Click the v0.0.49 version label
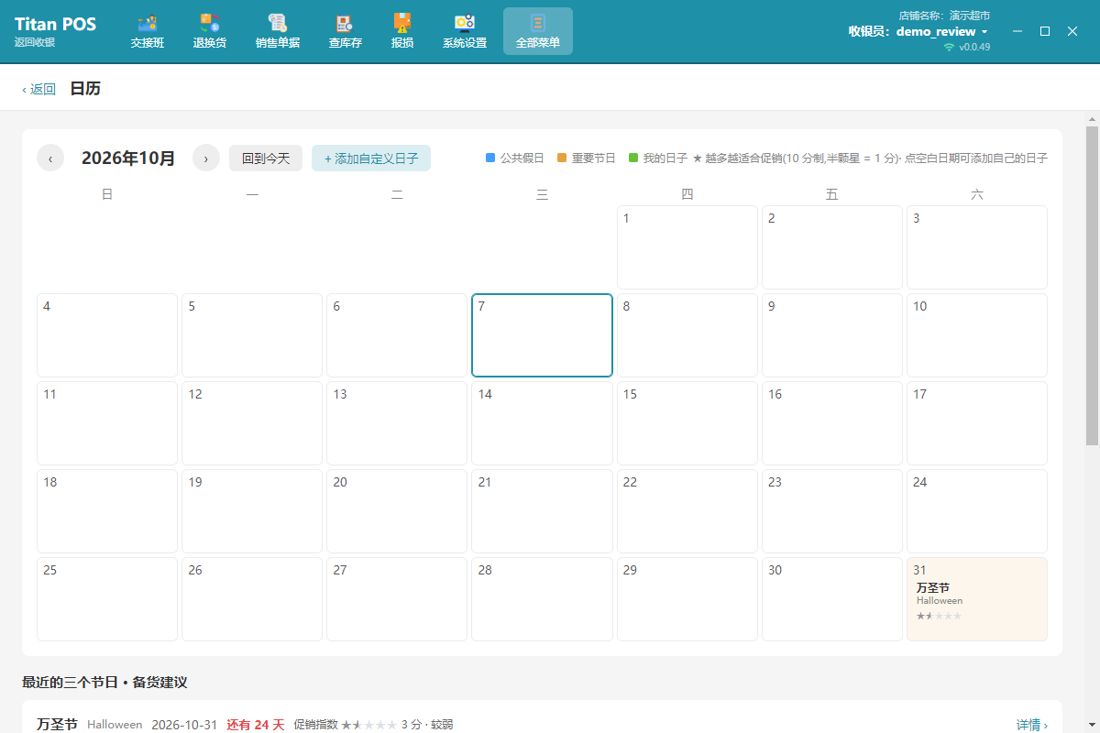The height and width of the screenshot is (733, 1100). coord(974,47)
